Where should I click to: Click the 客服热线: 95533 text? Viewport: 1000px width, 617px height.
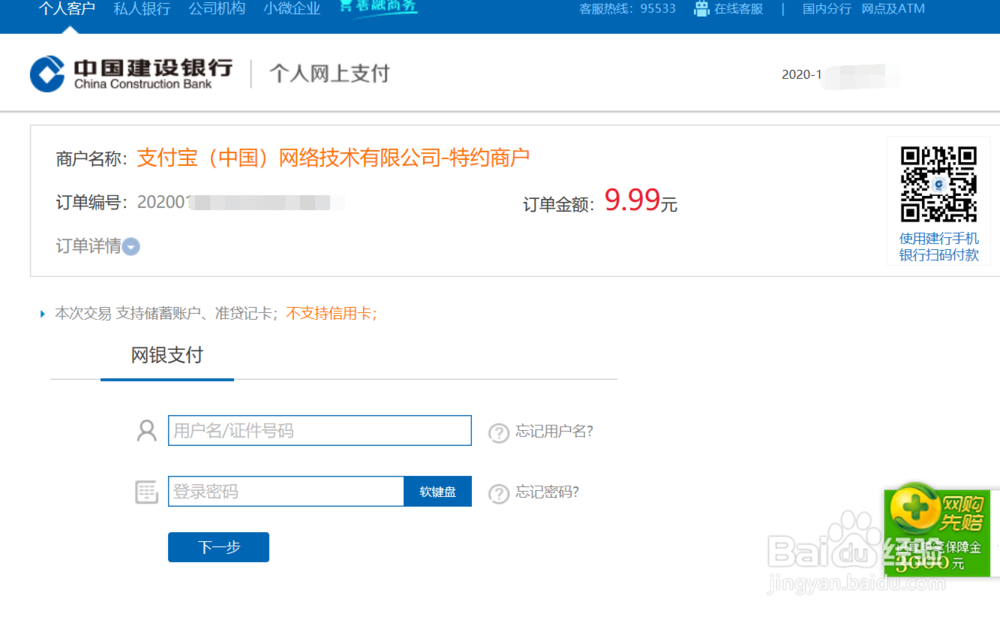click(627, 9)
